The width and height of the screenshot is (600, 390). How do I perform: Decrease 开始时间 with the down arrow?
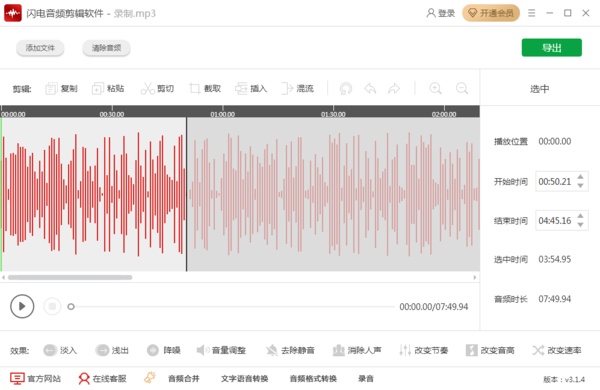[x=580, y=186]
